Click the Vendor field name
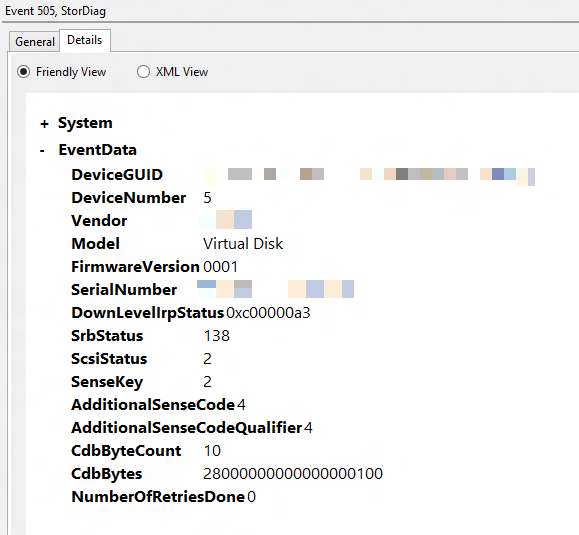Viewport: 579px width, 535px height. click(99, 221)
